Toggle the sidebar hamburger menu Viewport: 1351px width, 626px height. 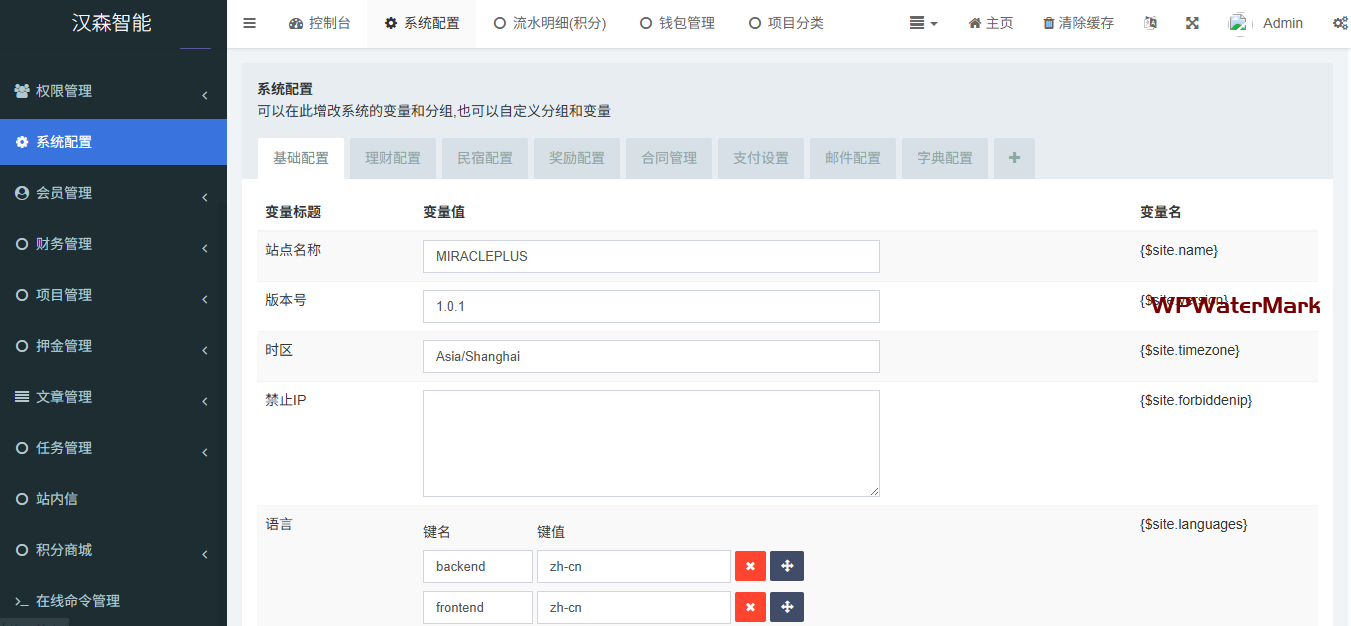[x=250, y=23]
